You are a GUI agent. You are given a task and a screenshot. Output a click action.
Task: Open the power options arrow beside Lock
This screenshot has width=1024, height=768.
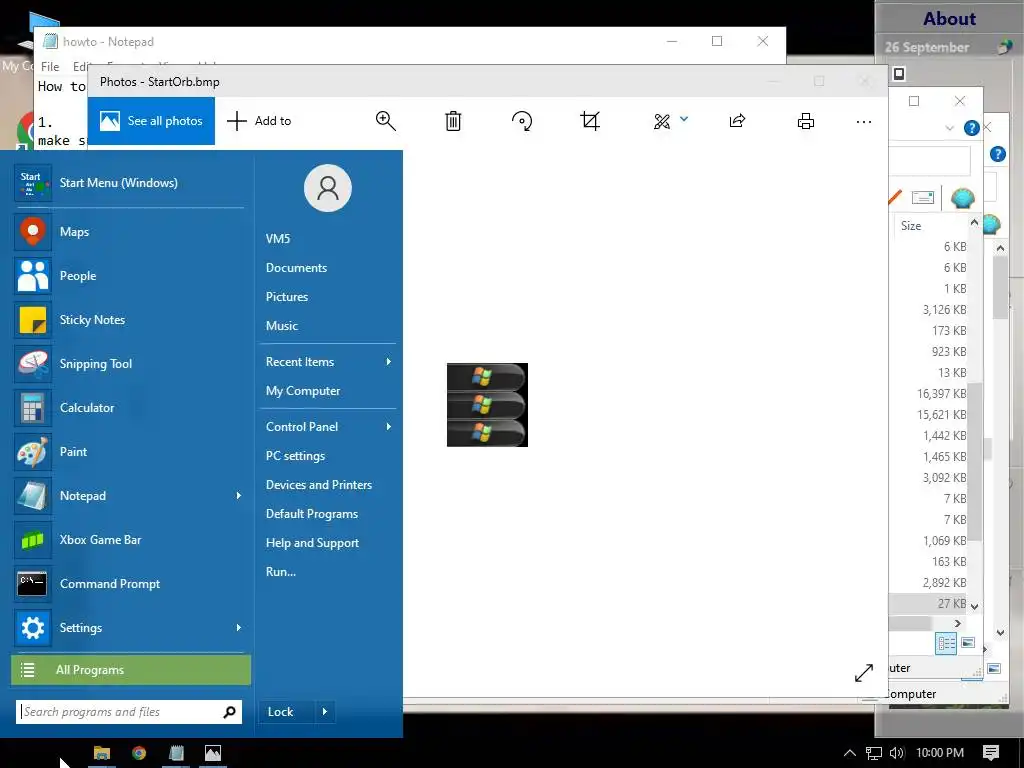coord(325,712)
